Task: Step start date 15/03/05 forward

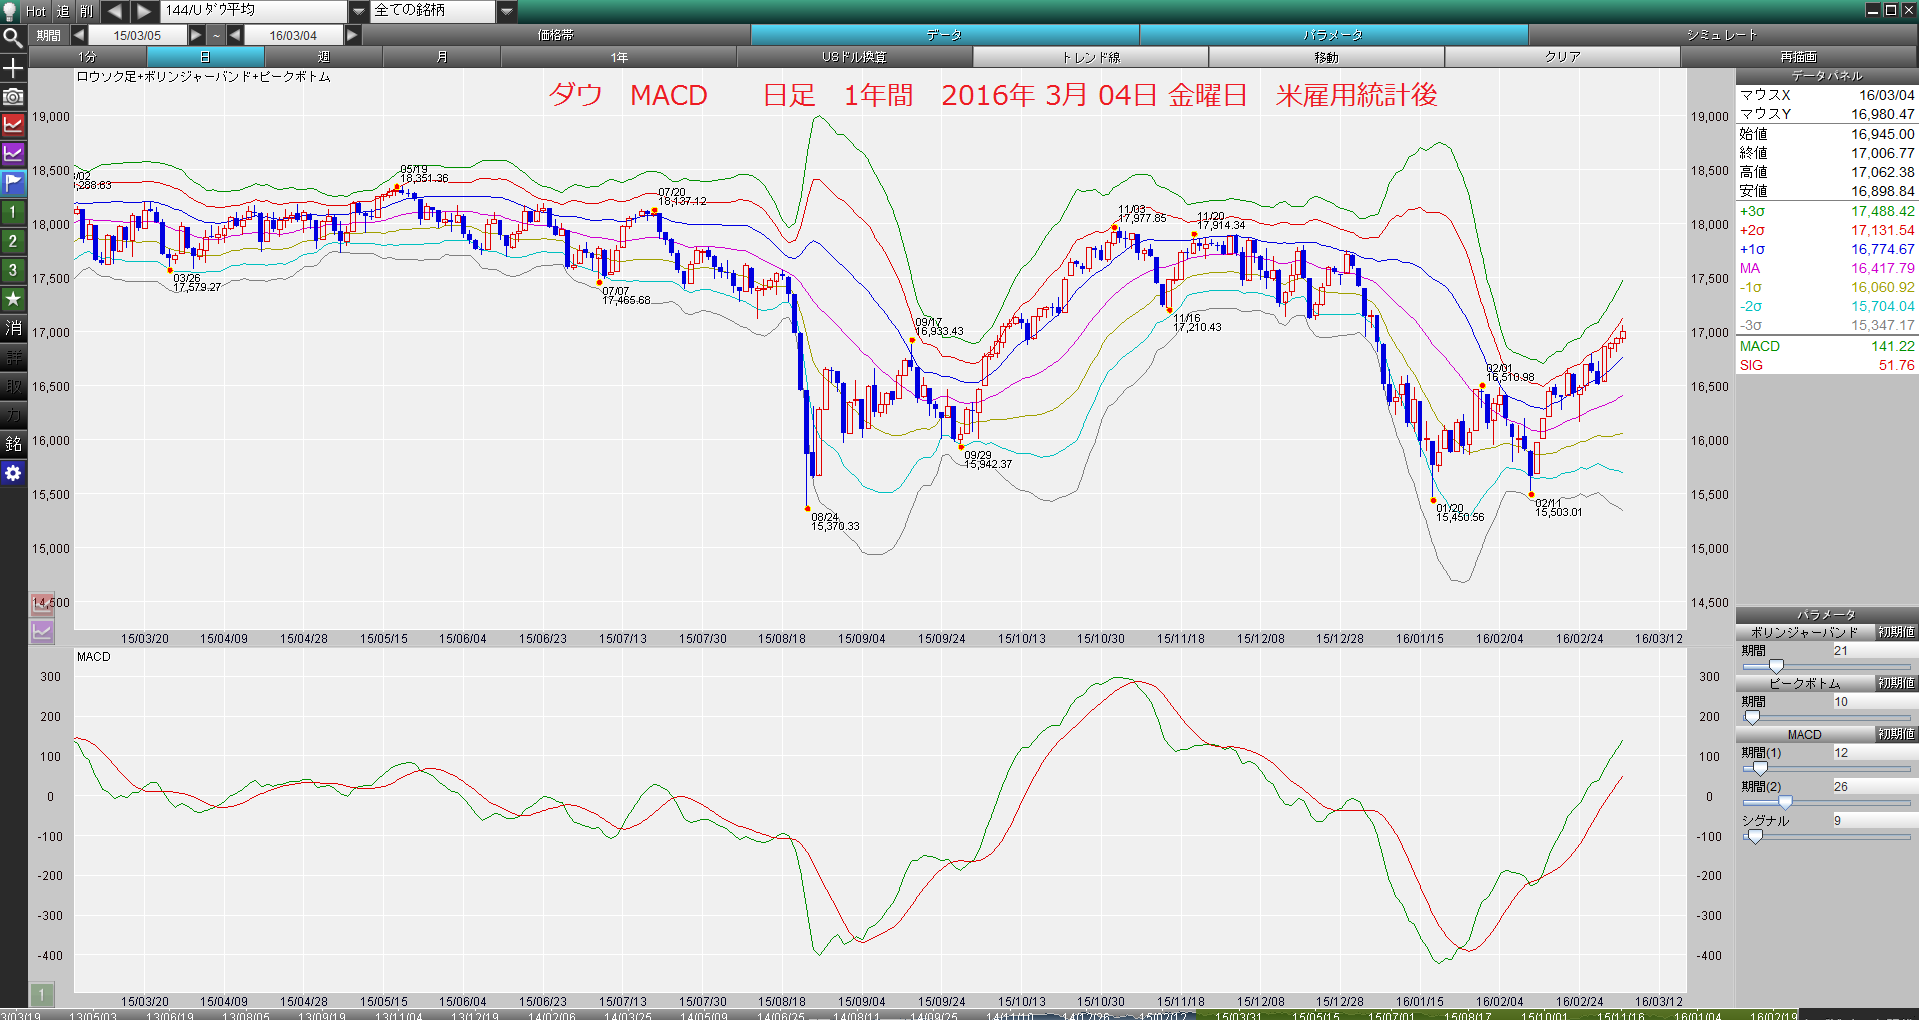Action: point(196,35)
